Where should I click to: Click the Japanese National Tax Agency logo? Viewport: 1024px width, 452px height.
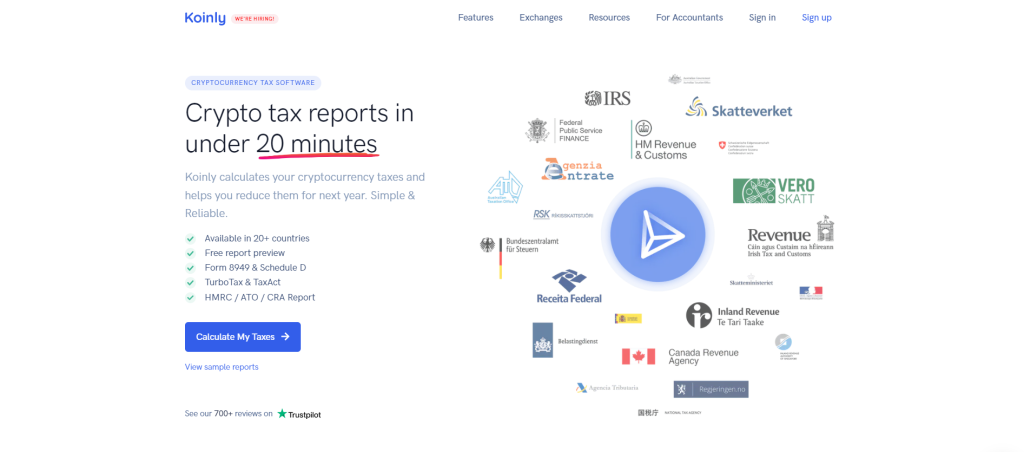coord(669,412)
